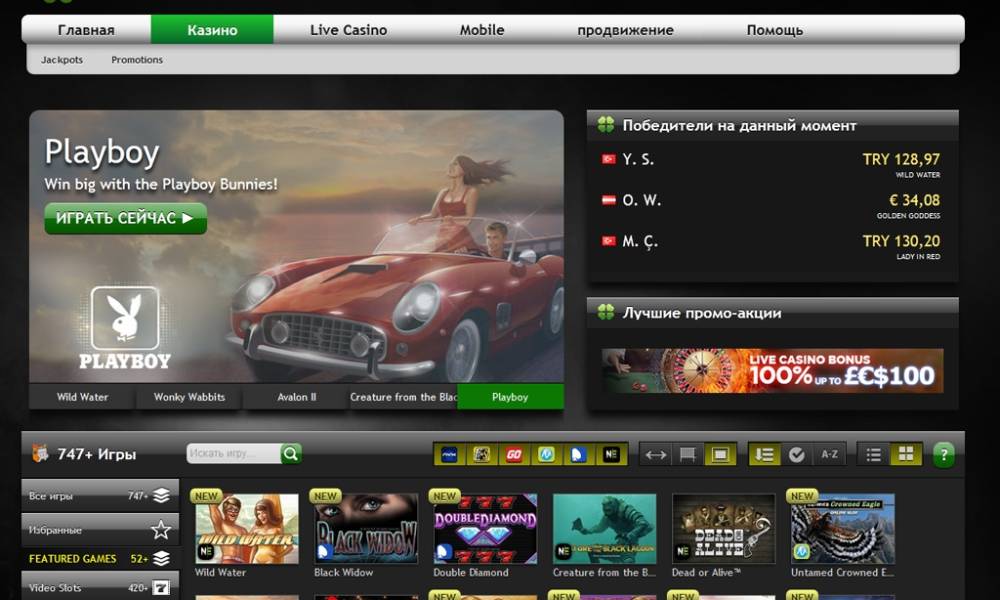
Task: Select the double-arrow wide view icon
Action: coord(656,455)
